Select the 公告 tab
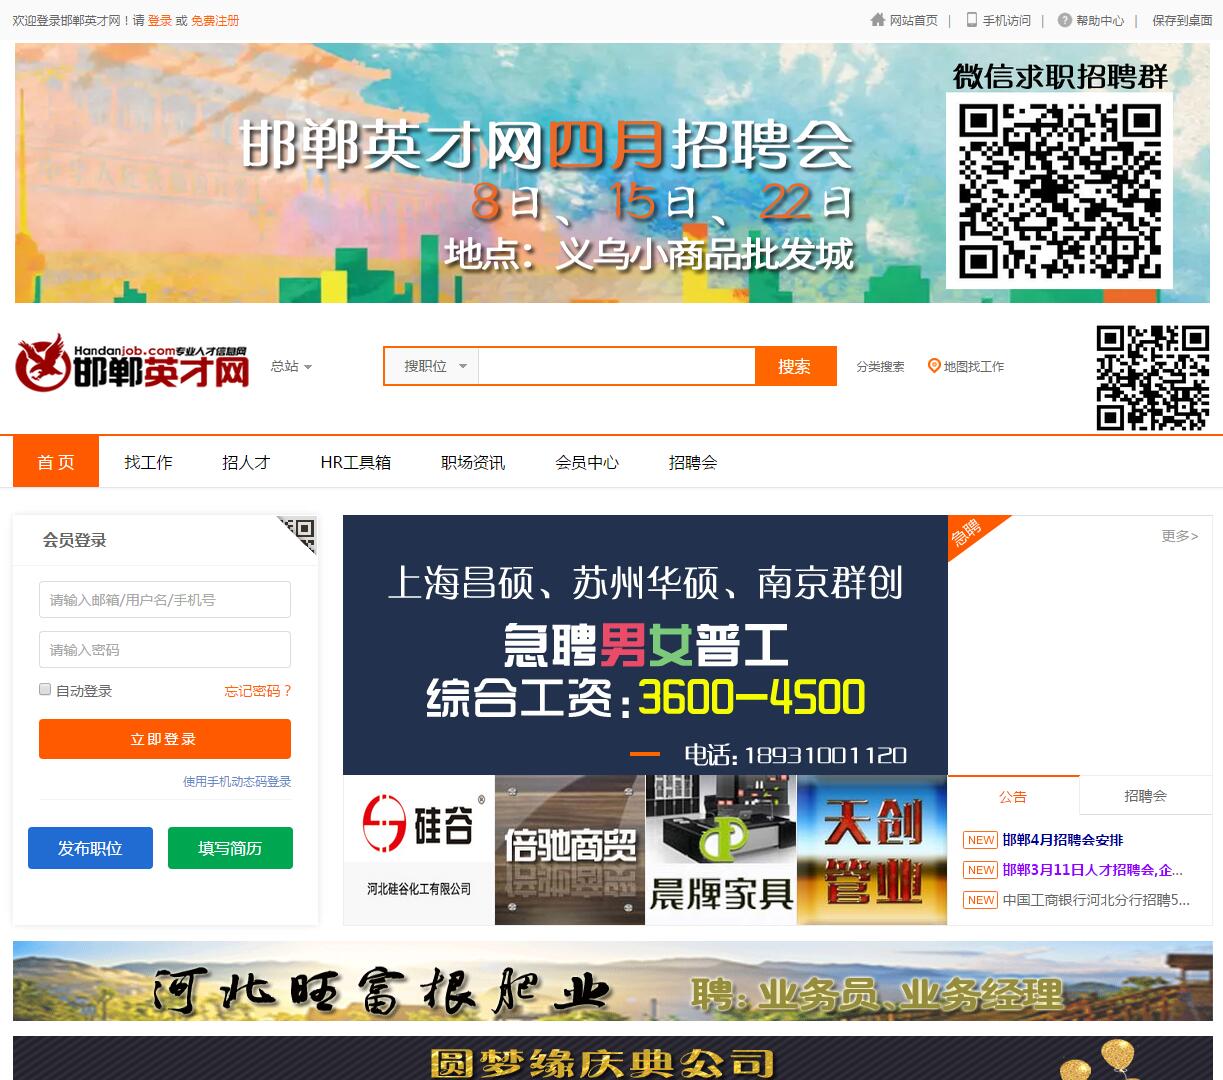 (x=1013, y=796)
